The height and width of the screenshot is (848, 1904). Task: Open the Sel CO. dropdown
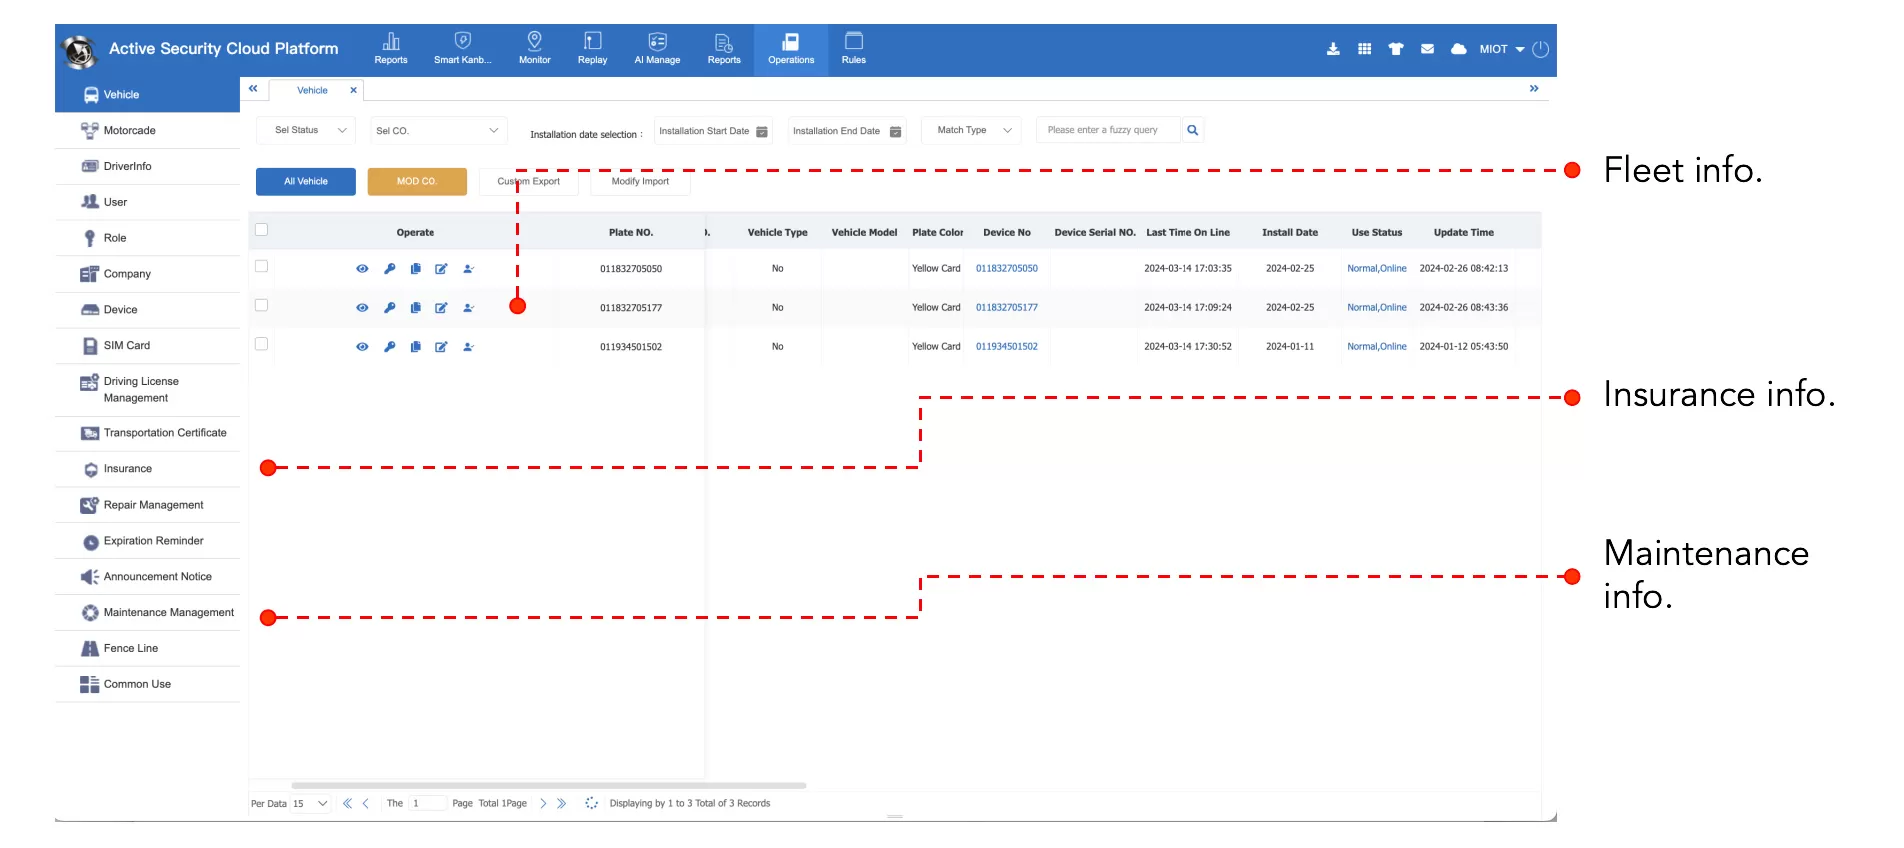(x=438, y=131)
